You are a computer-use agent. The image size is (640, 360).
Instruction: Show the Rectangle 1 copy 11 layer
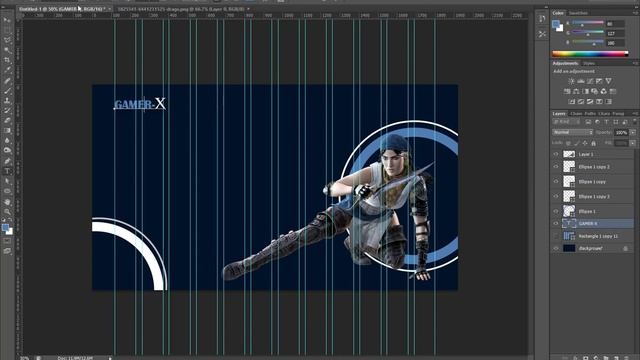pos(556,236)
